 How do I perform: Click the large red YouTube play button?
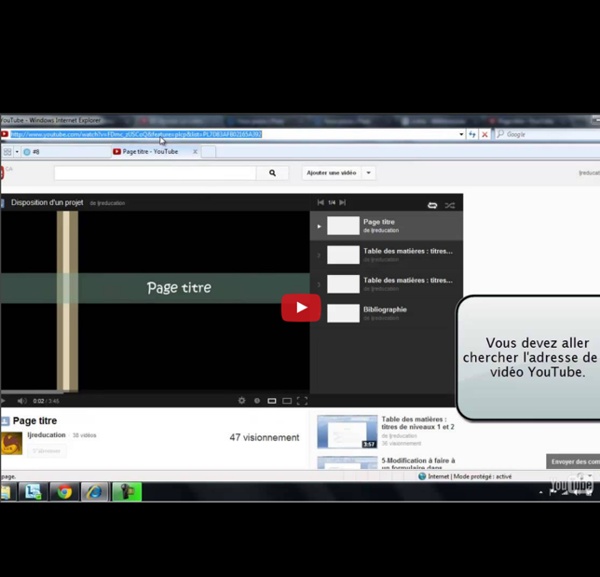301,308
